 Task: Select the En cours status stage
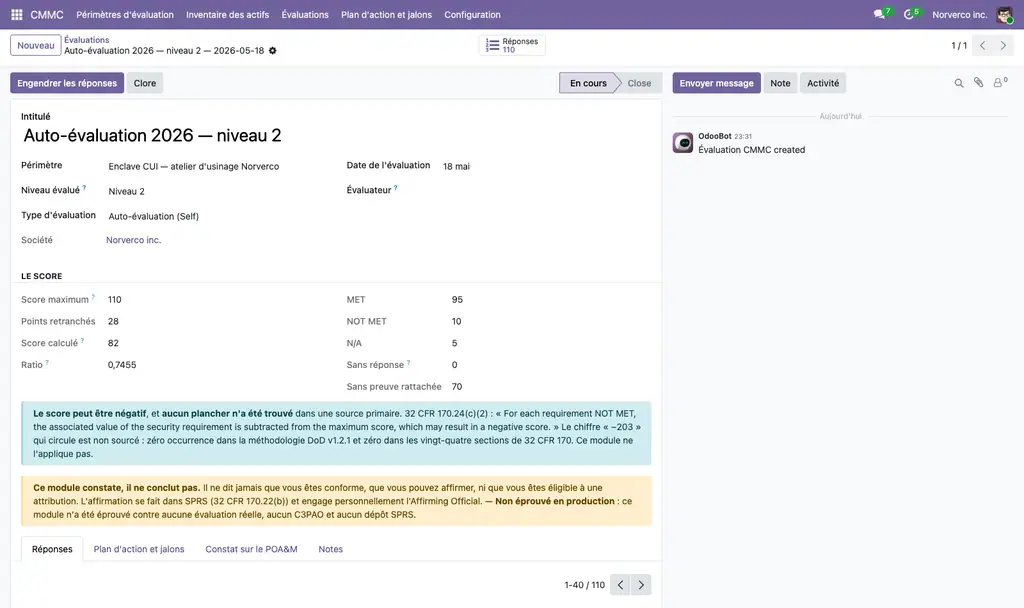coord(588,83)
